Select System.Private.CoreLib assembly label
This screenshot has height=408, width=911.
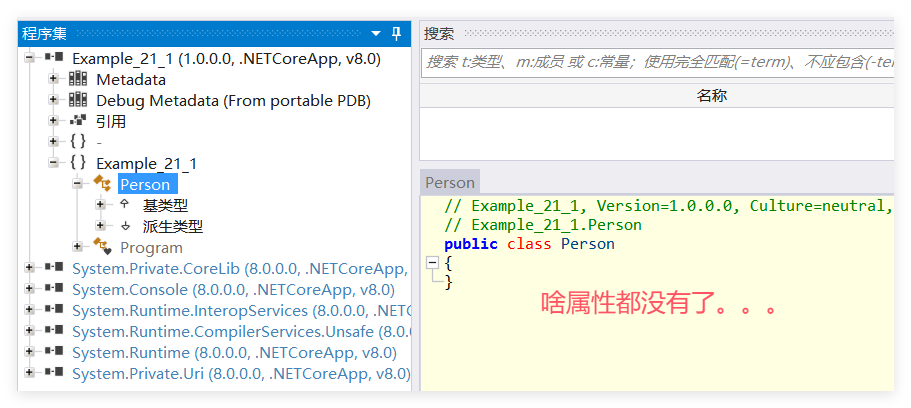click(x=240, y=269)
